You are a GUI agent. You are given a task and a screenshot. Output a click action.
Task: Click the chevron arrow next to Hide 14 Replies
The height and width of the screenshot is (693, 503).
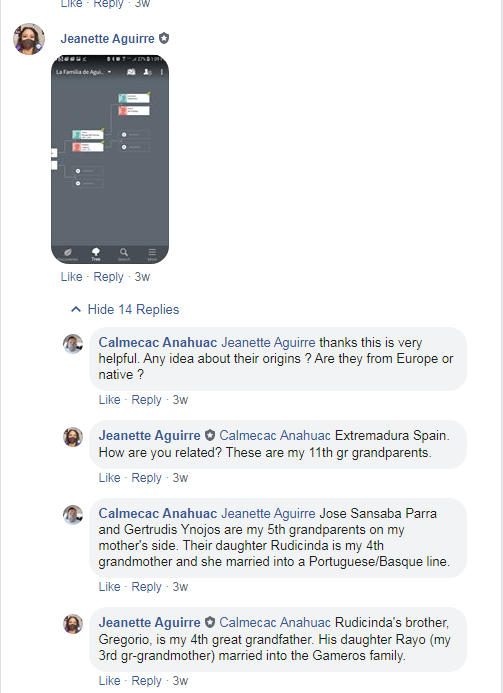pyautogui.click(x=76, y=309)
